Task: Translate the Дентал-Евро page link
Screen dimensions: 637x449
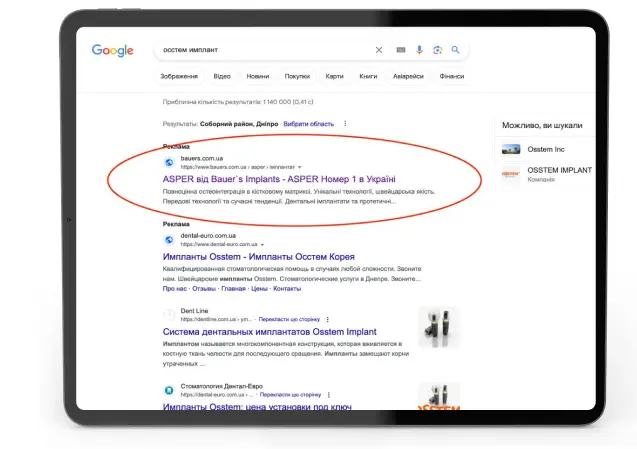Action: click(x=290, y=395)
